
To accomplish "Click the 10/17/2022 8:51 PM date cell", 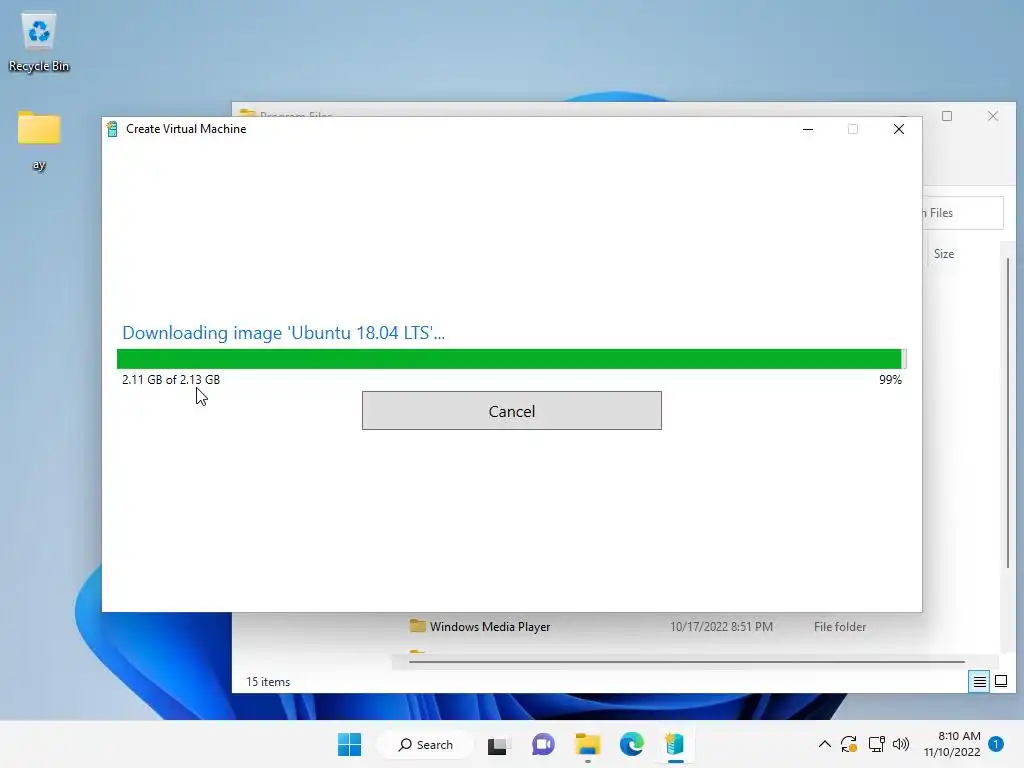I will [721, 626].
